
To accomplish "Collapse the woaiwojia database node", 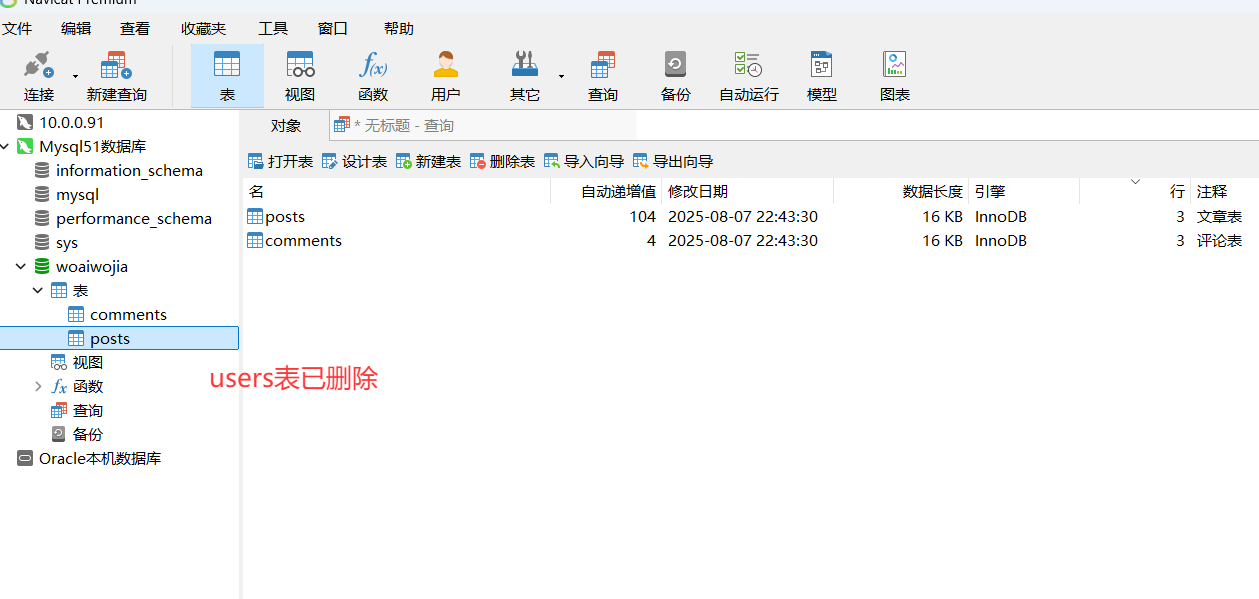I will tap(21, 267).
